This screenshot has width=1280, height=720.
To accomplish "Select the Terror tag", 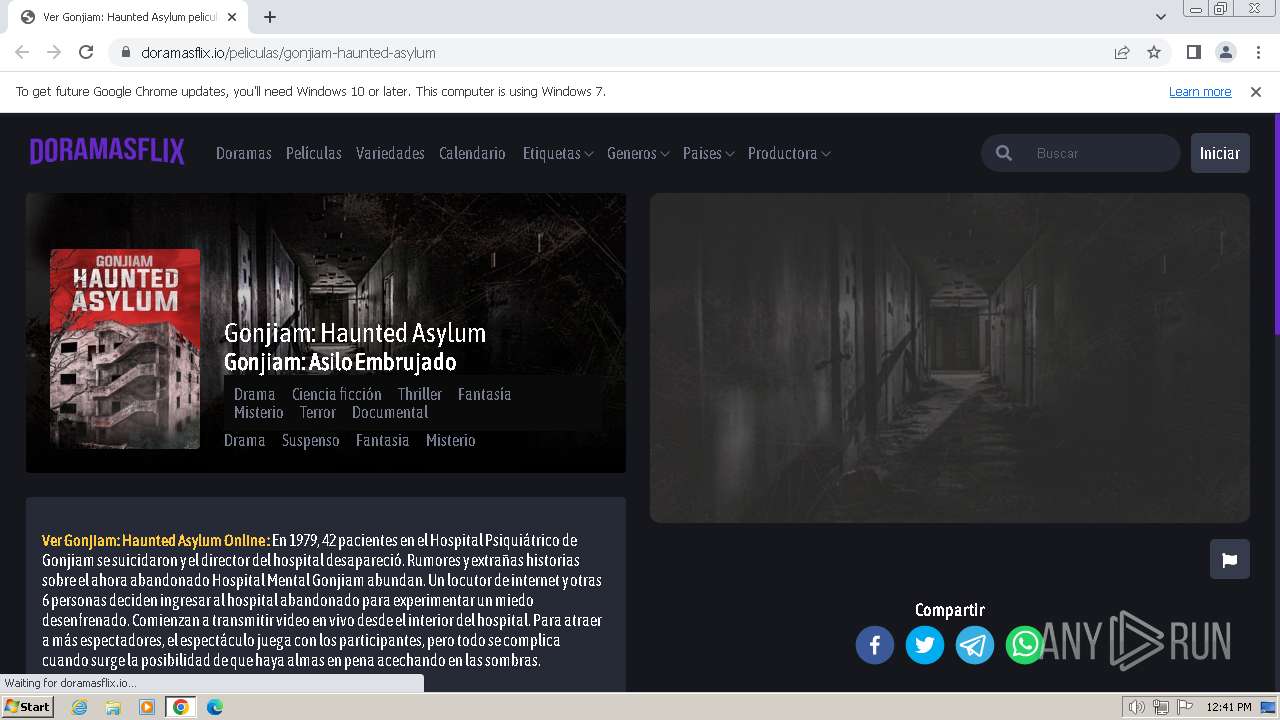I will pos(318,412).
